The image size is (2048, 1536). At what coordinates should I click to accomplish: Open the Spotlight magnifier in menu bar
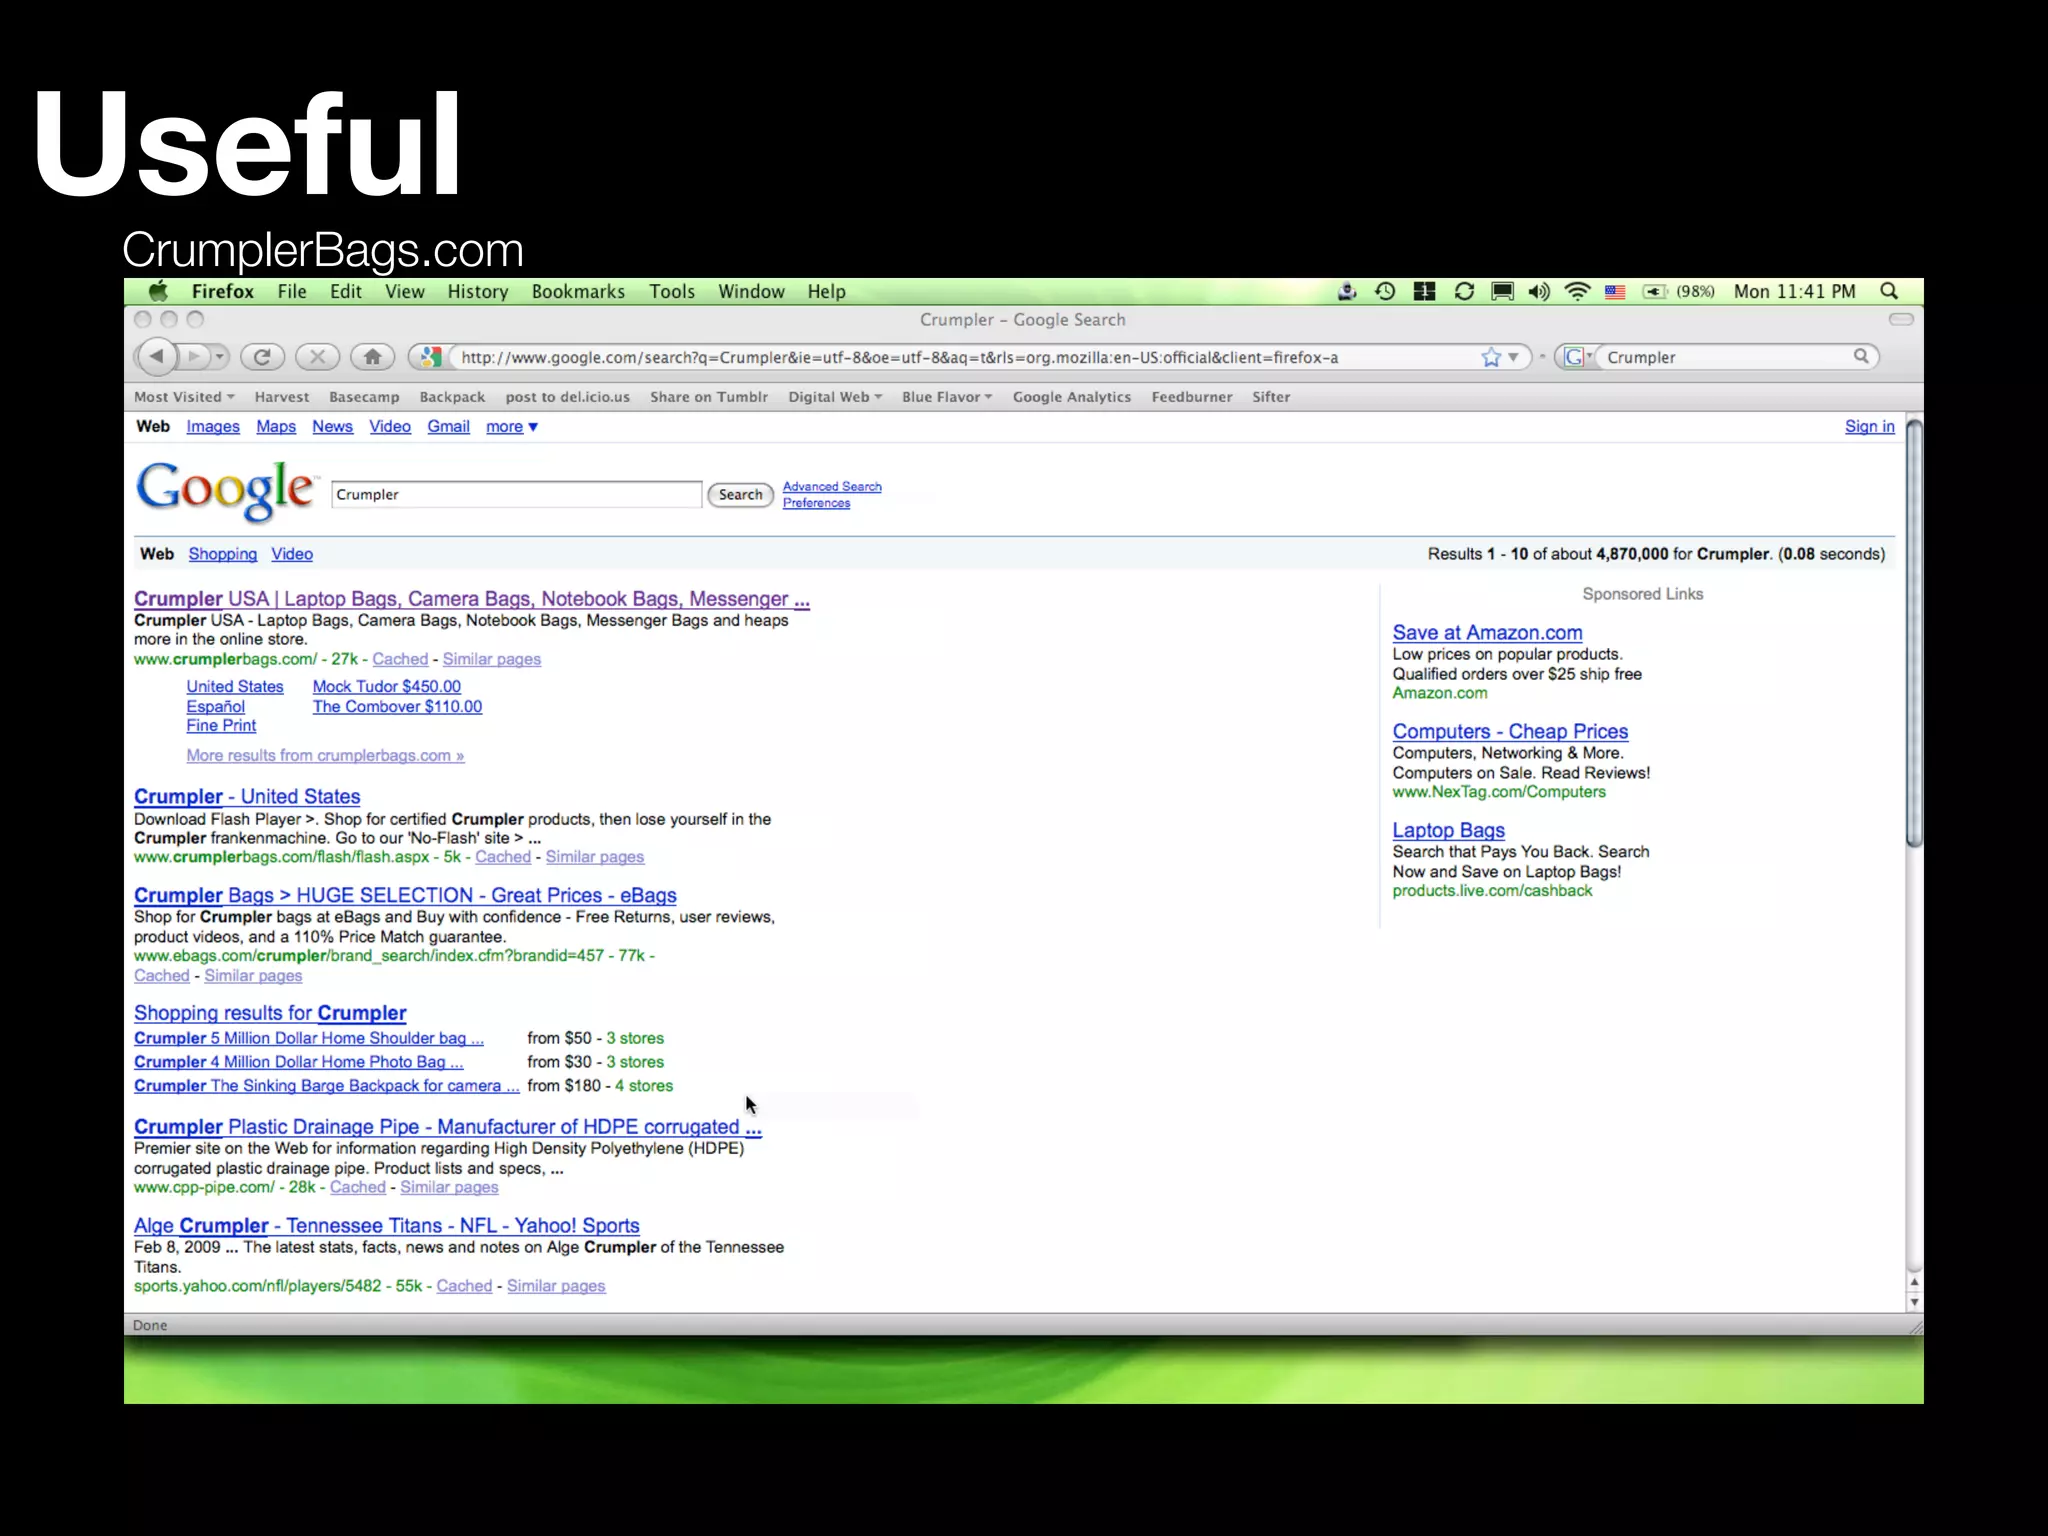click(1888, 291)
